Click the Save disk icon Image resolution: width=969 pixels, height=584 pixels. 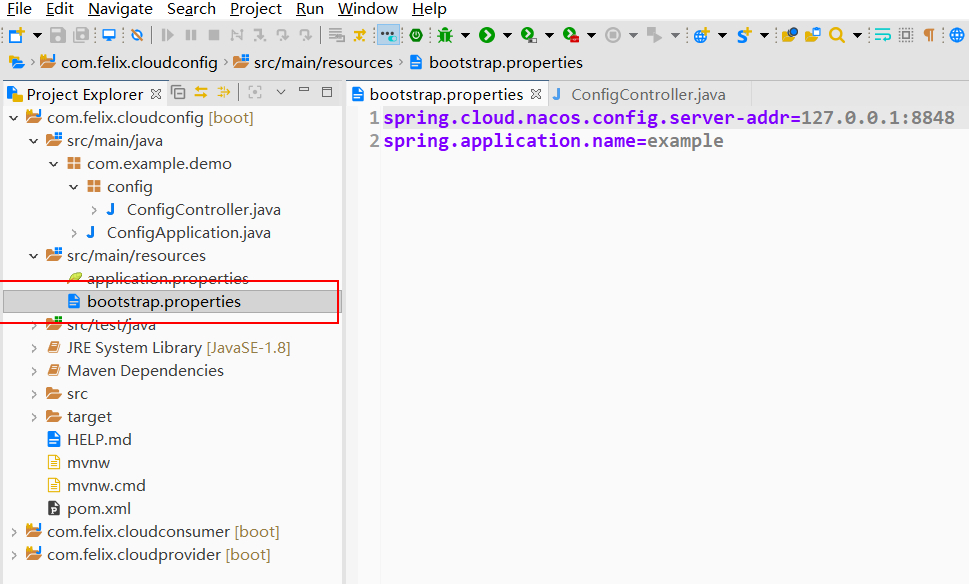tap(57, 35)
